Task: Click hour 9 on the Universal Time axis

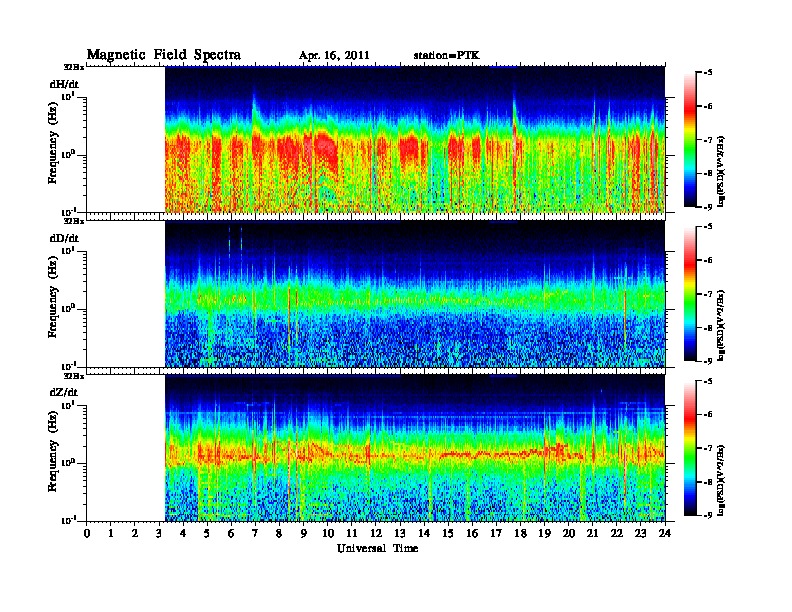Action: tap(304, 534)
